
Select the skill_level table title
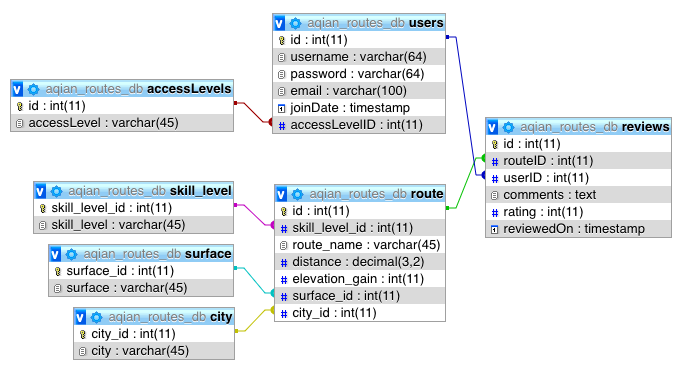(x=150, y=191)
